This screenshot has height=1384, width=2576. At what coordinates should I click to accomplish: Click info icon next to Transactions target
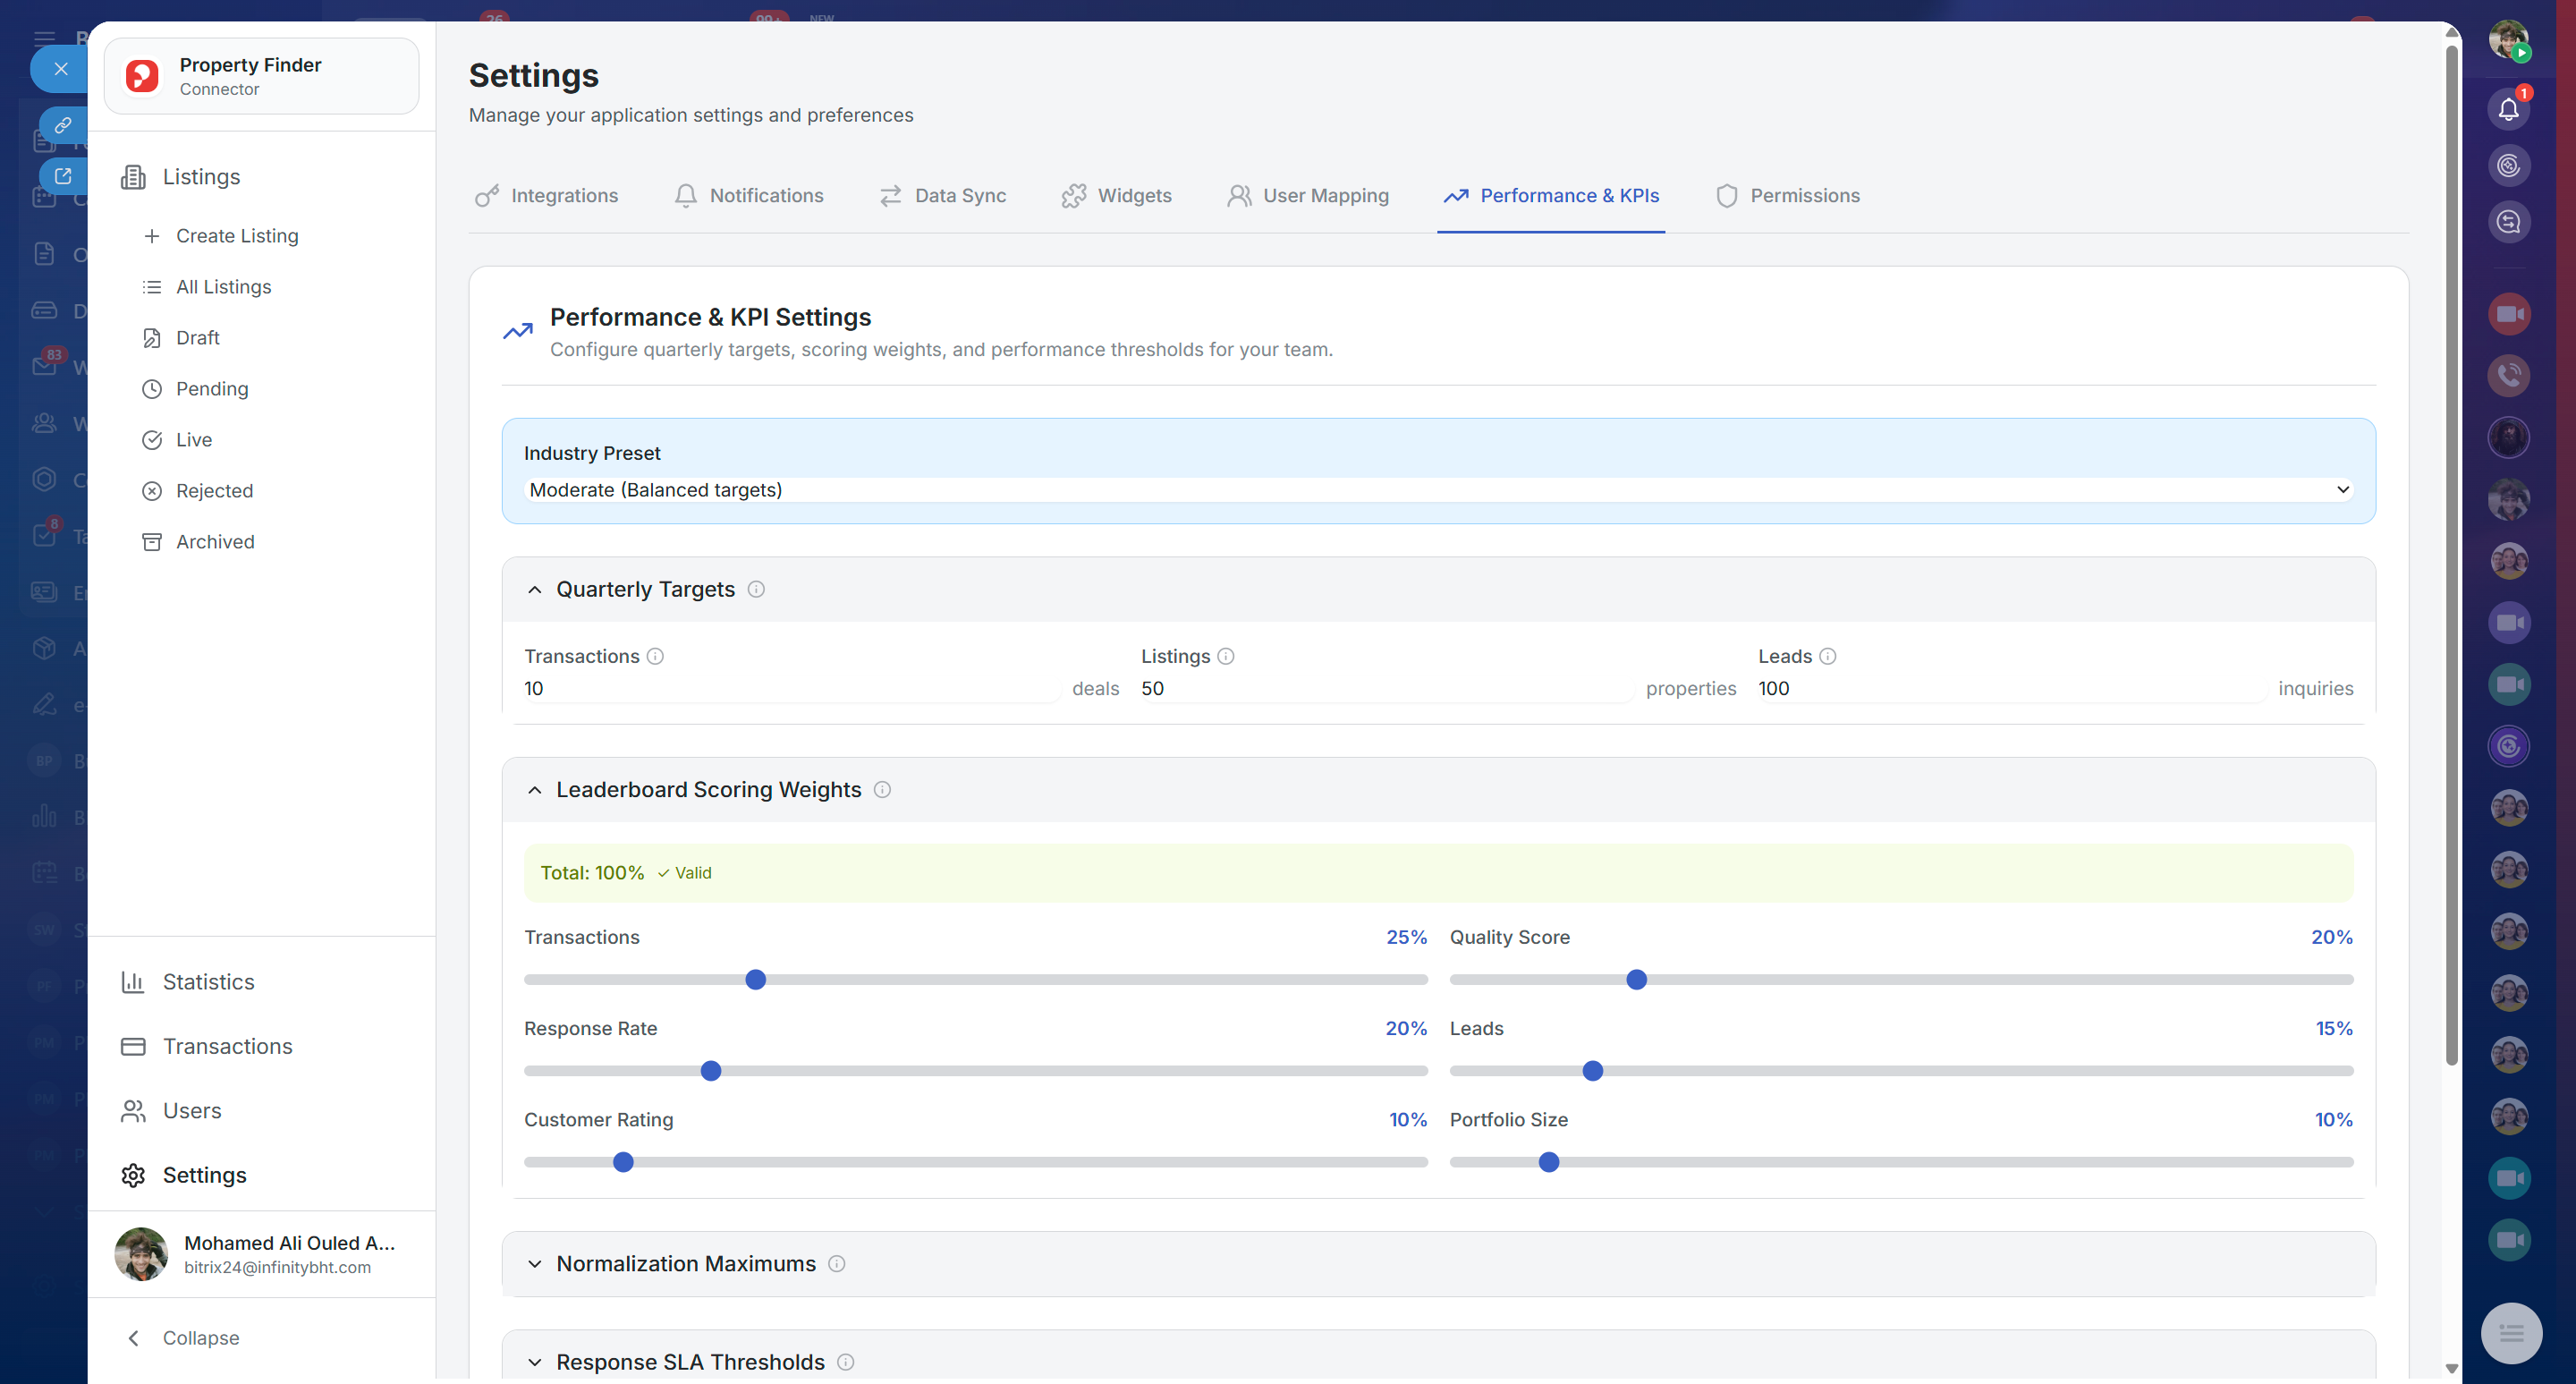coord(655,656)
